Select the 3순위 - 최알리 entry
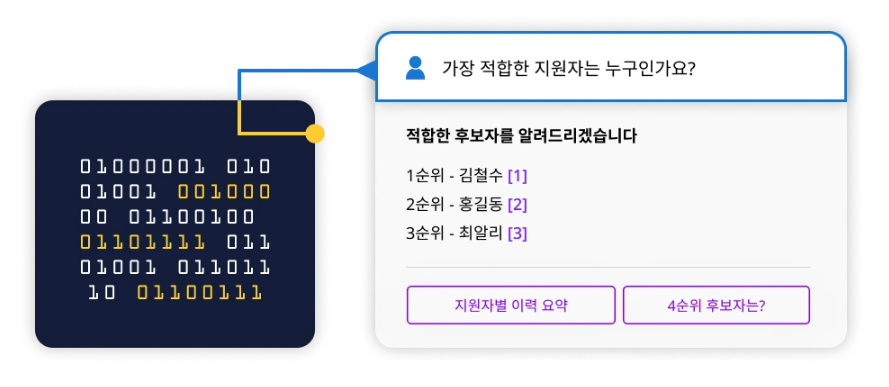The height and width of the screenshot is (387, 889). pyautogui.click(x=454, y=233)
